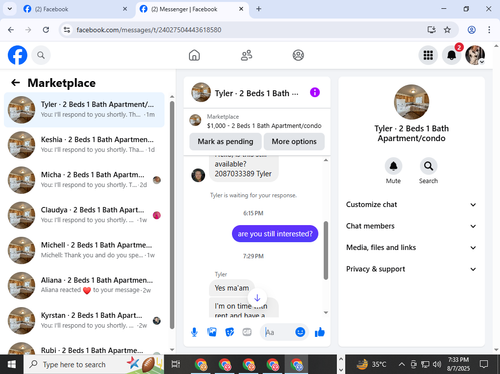Screen dimensions: 500x374
Task: Click the back arrow beside Marketplace
Action: [x=16, y=82]
